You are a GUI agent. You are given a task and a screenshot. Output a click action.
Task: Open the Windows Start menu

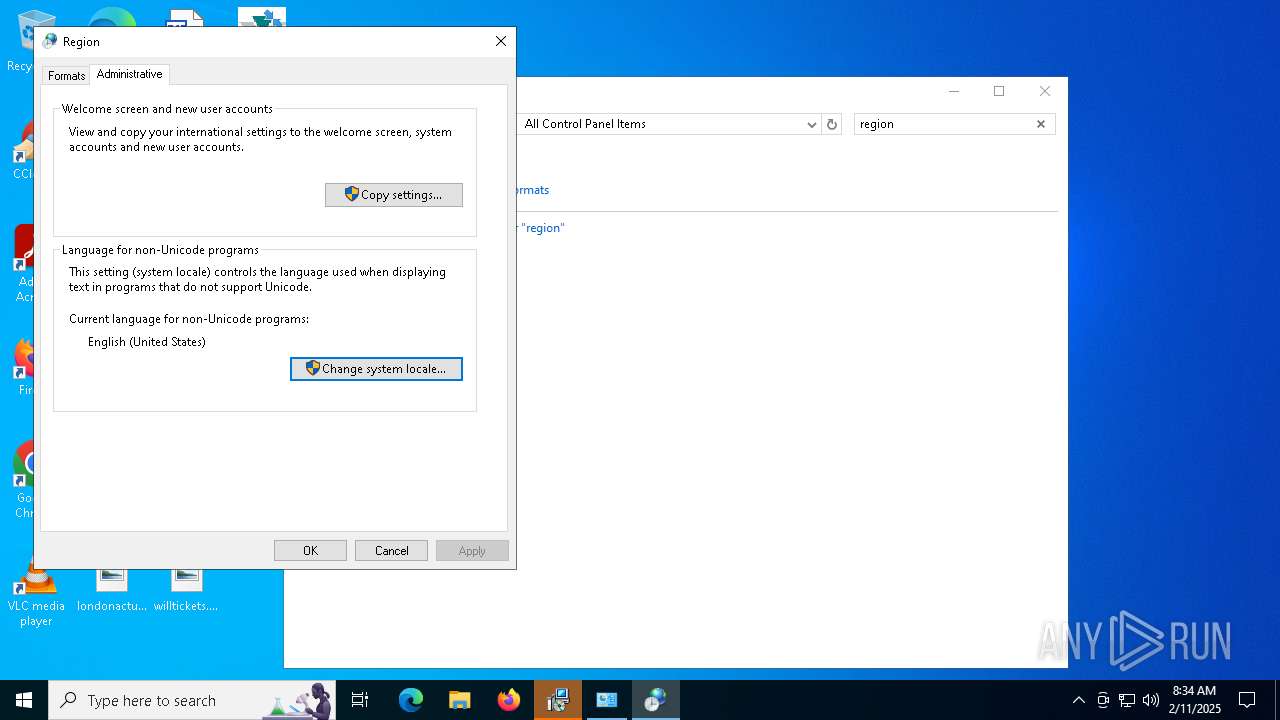point(24,700)
